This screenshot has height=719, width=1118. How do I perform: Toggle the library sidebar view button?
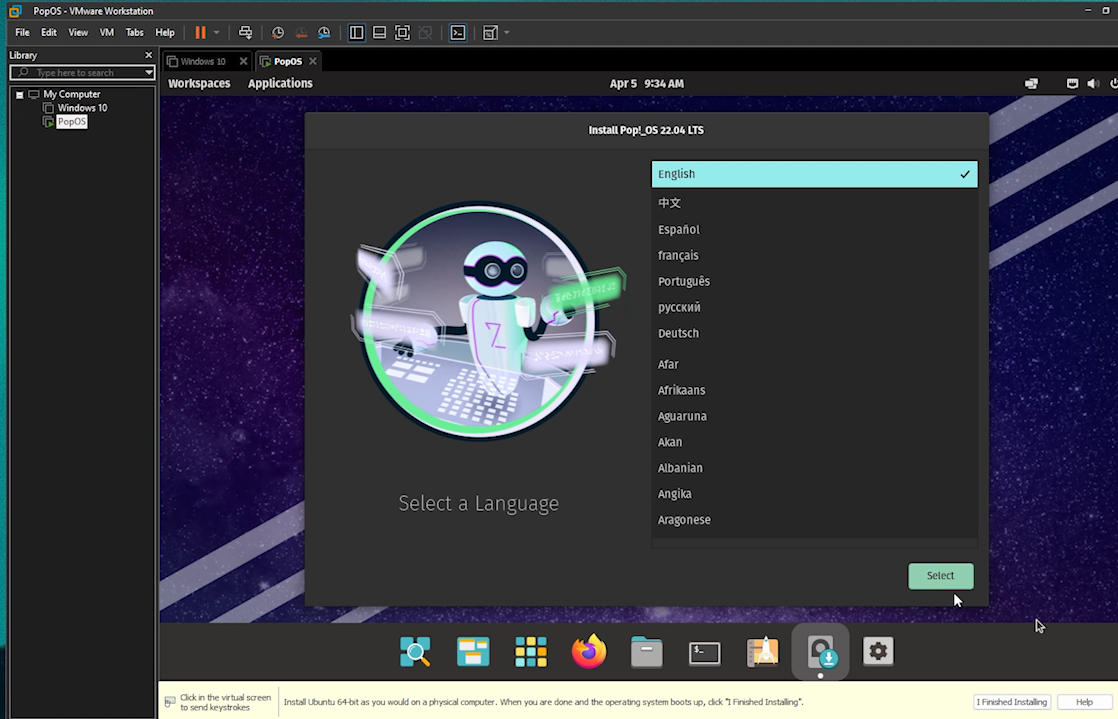(356, 32)
